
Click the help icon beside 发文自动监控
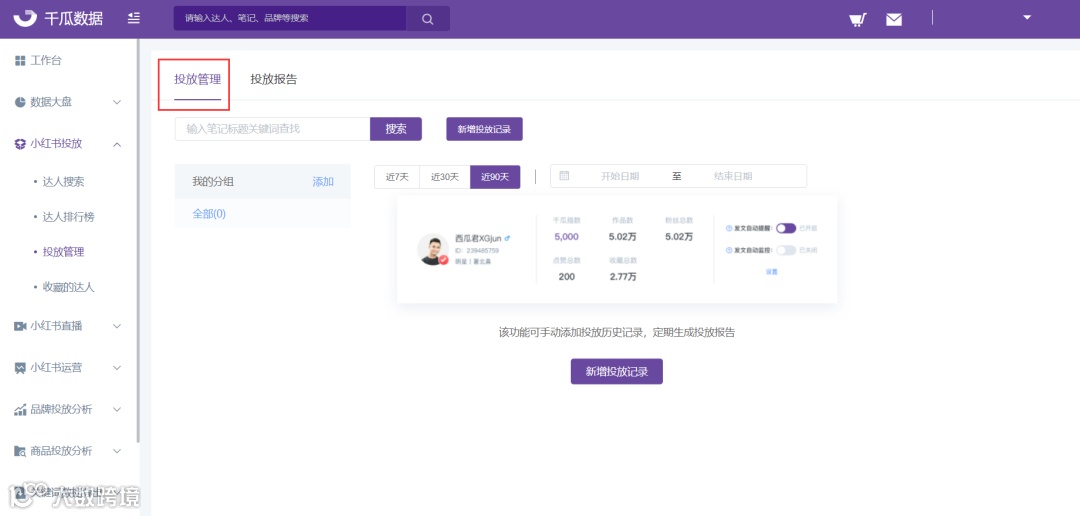click(x=729, y=250)
